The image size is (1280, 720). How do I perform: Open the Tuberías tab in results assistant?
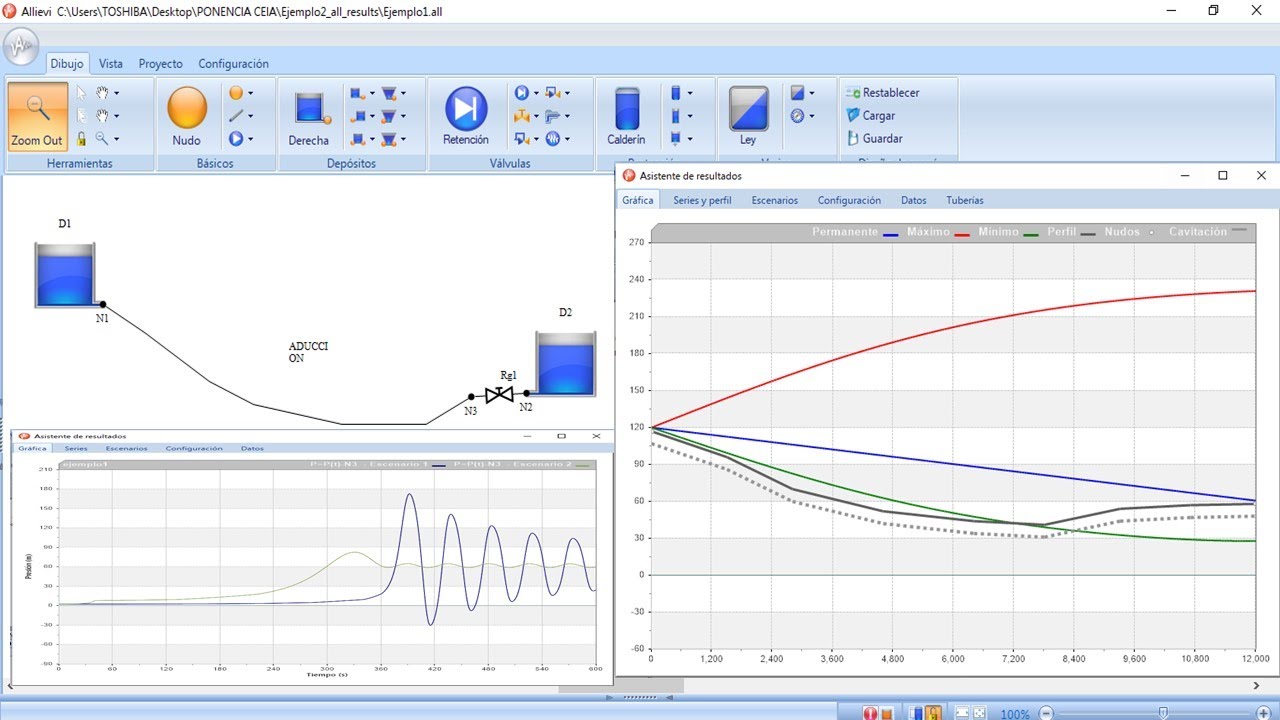[x=965, y=200]
